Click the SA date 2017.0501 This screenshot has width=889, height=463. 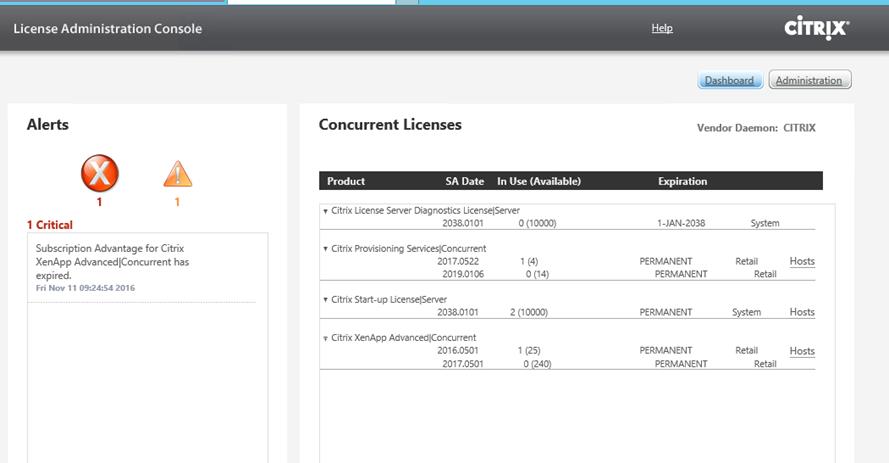coord(463,364)
